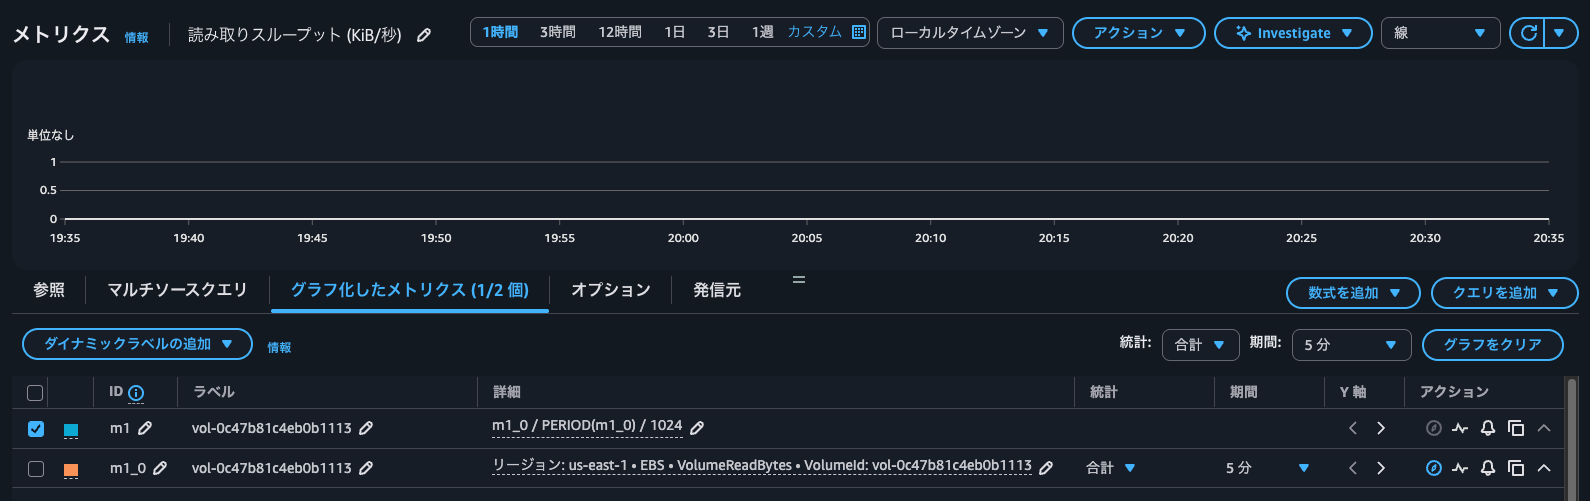This screenshot has height=501, width=1590.
Task: Edit the m1 ID
Action: coord(145,428)
